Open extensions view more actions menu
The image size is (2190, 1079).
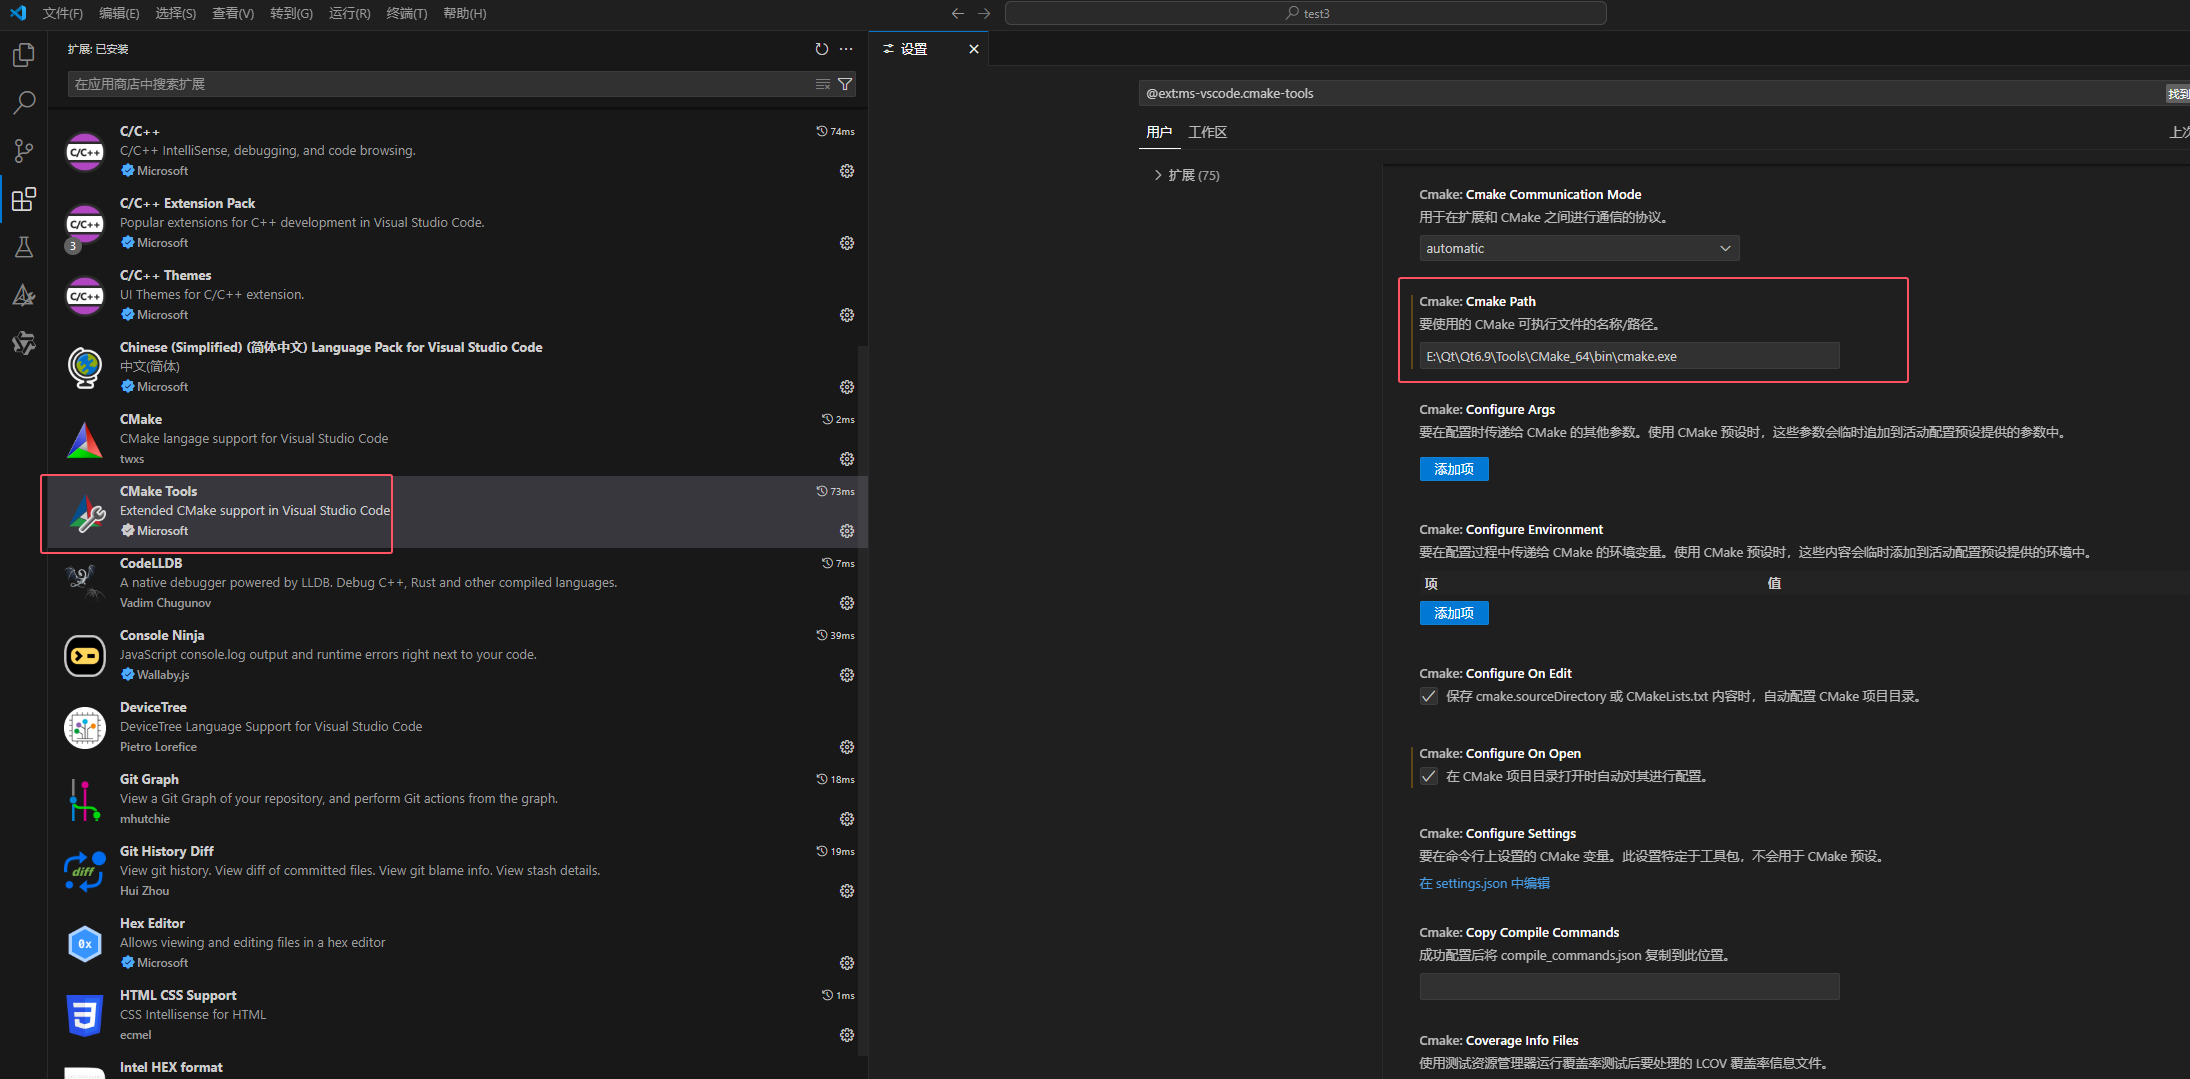846,49
